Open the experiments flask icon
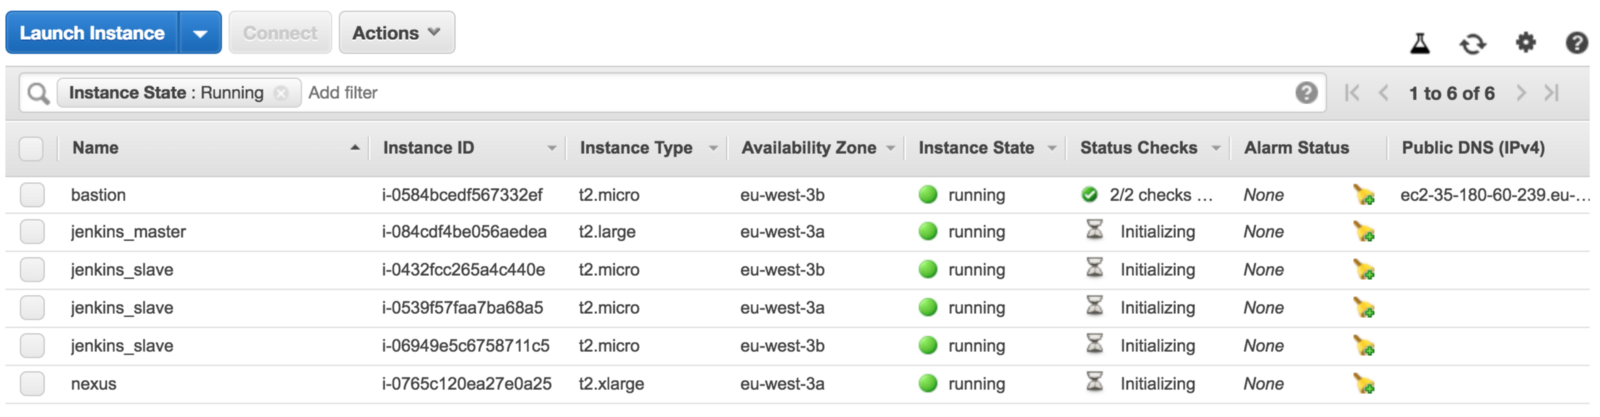This screenshot has width=1600, height=417. [x=1419, y=43]
